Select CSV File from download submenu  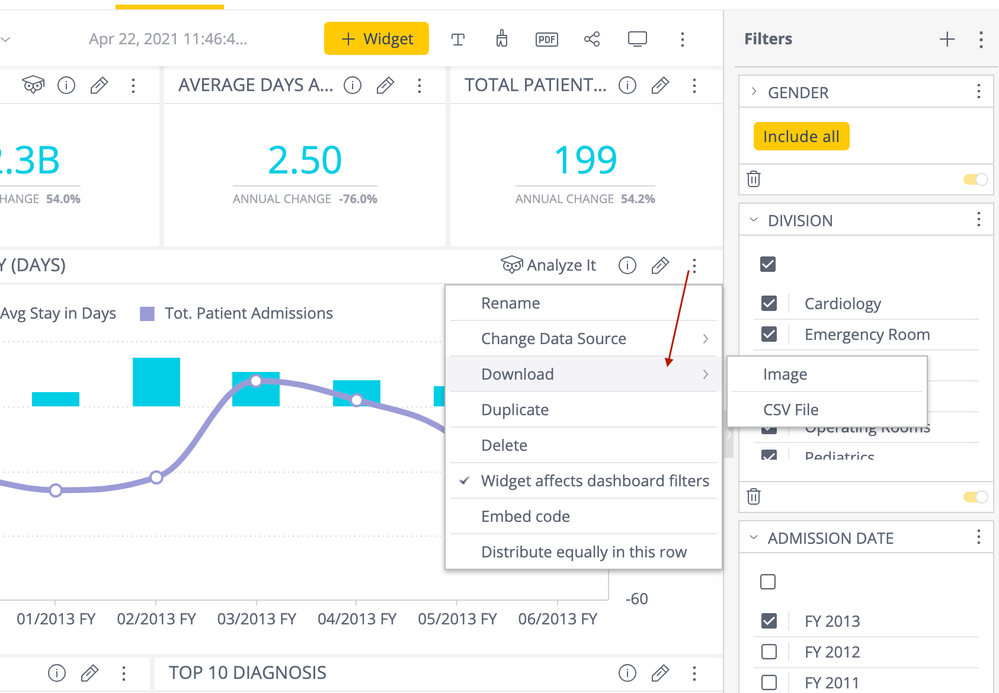(x=791, y=410)
